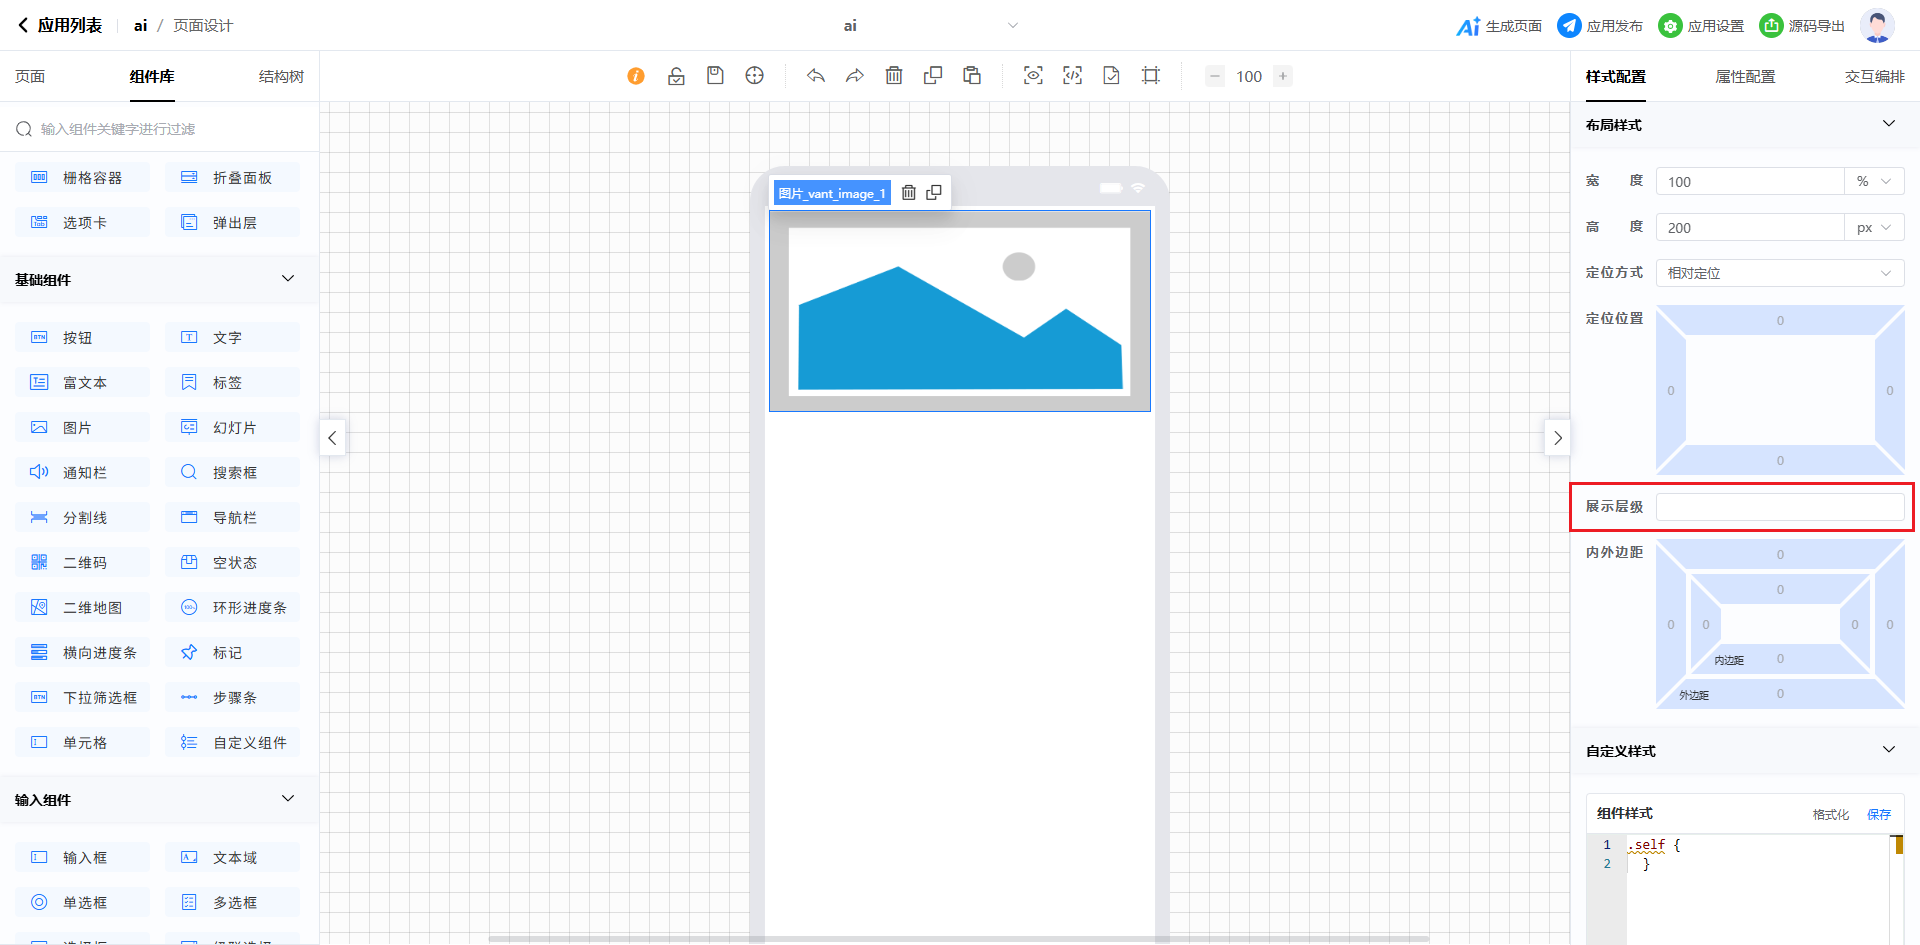Image resolution: width=1920 pixels, height=945 pixels.
Task: Open the 定位方式 dropdown
Action: click(1779, 273)
